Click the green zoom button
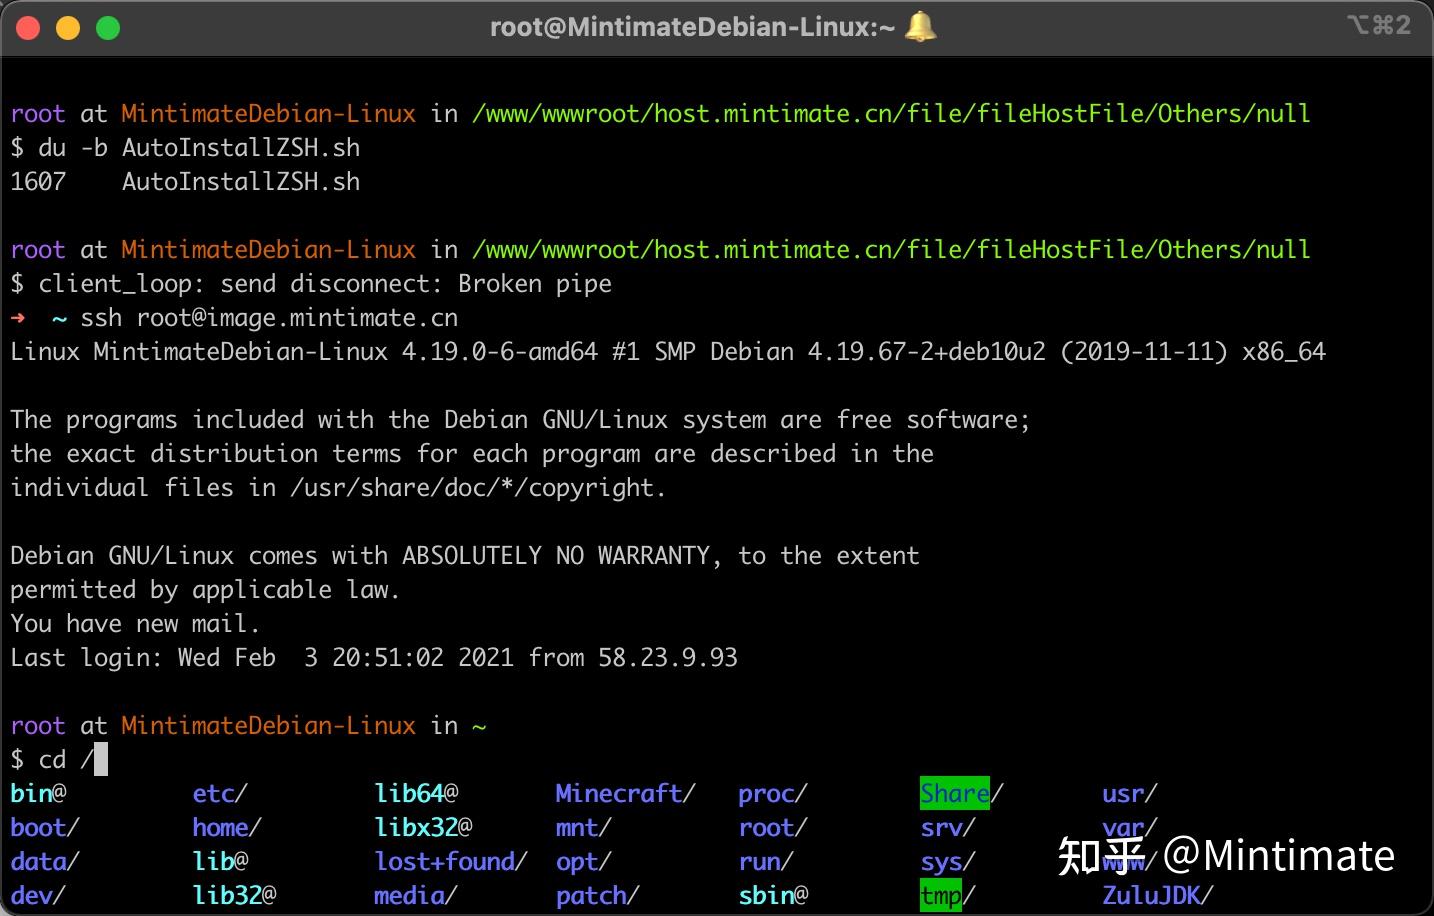The image size is (1434, 916). click(x=107, y=27)
